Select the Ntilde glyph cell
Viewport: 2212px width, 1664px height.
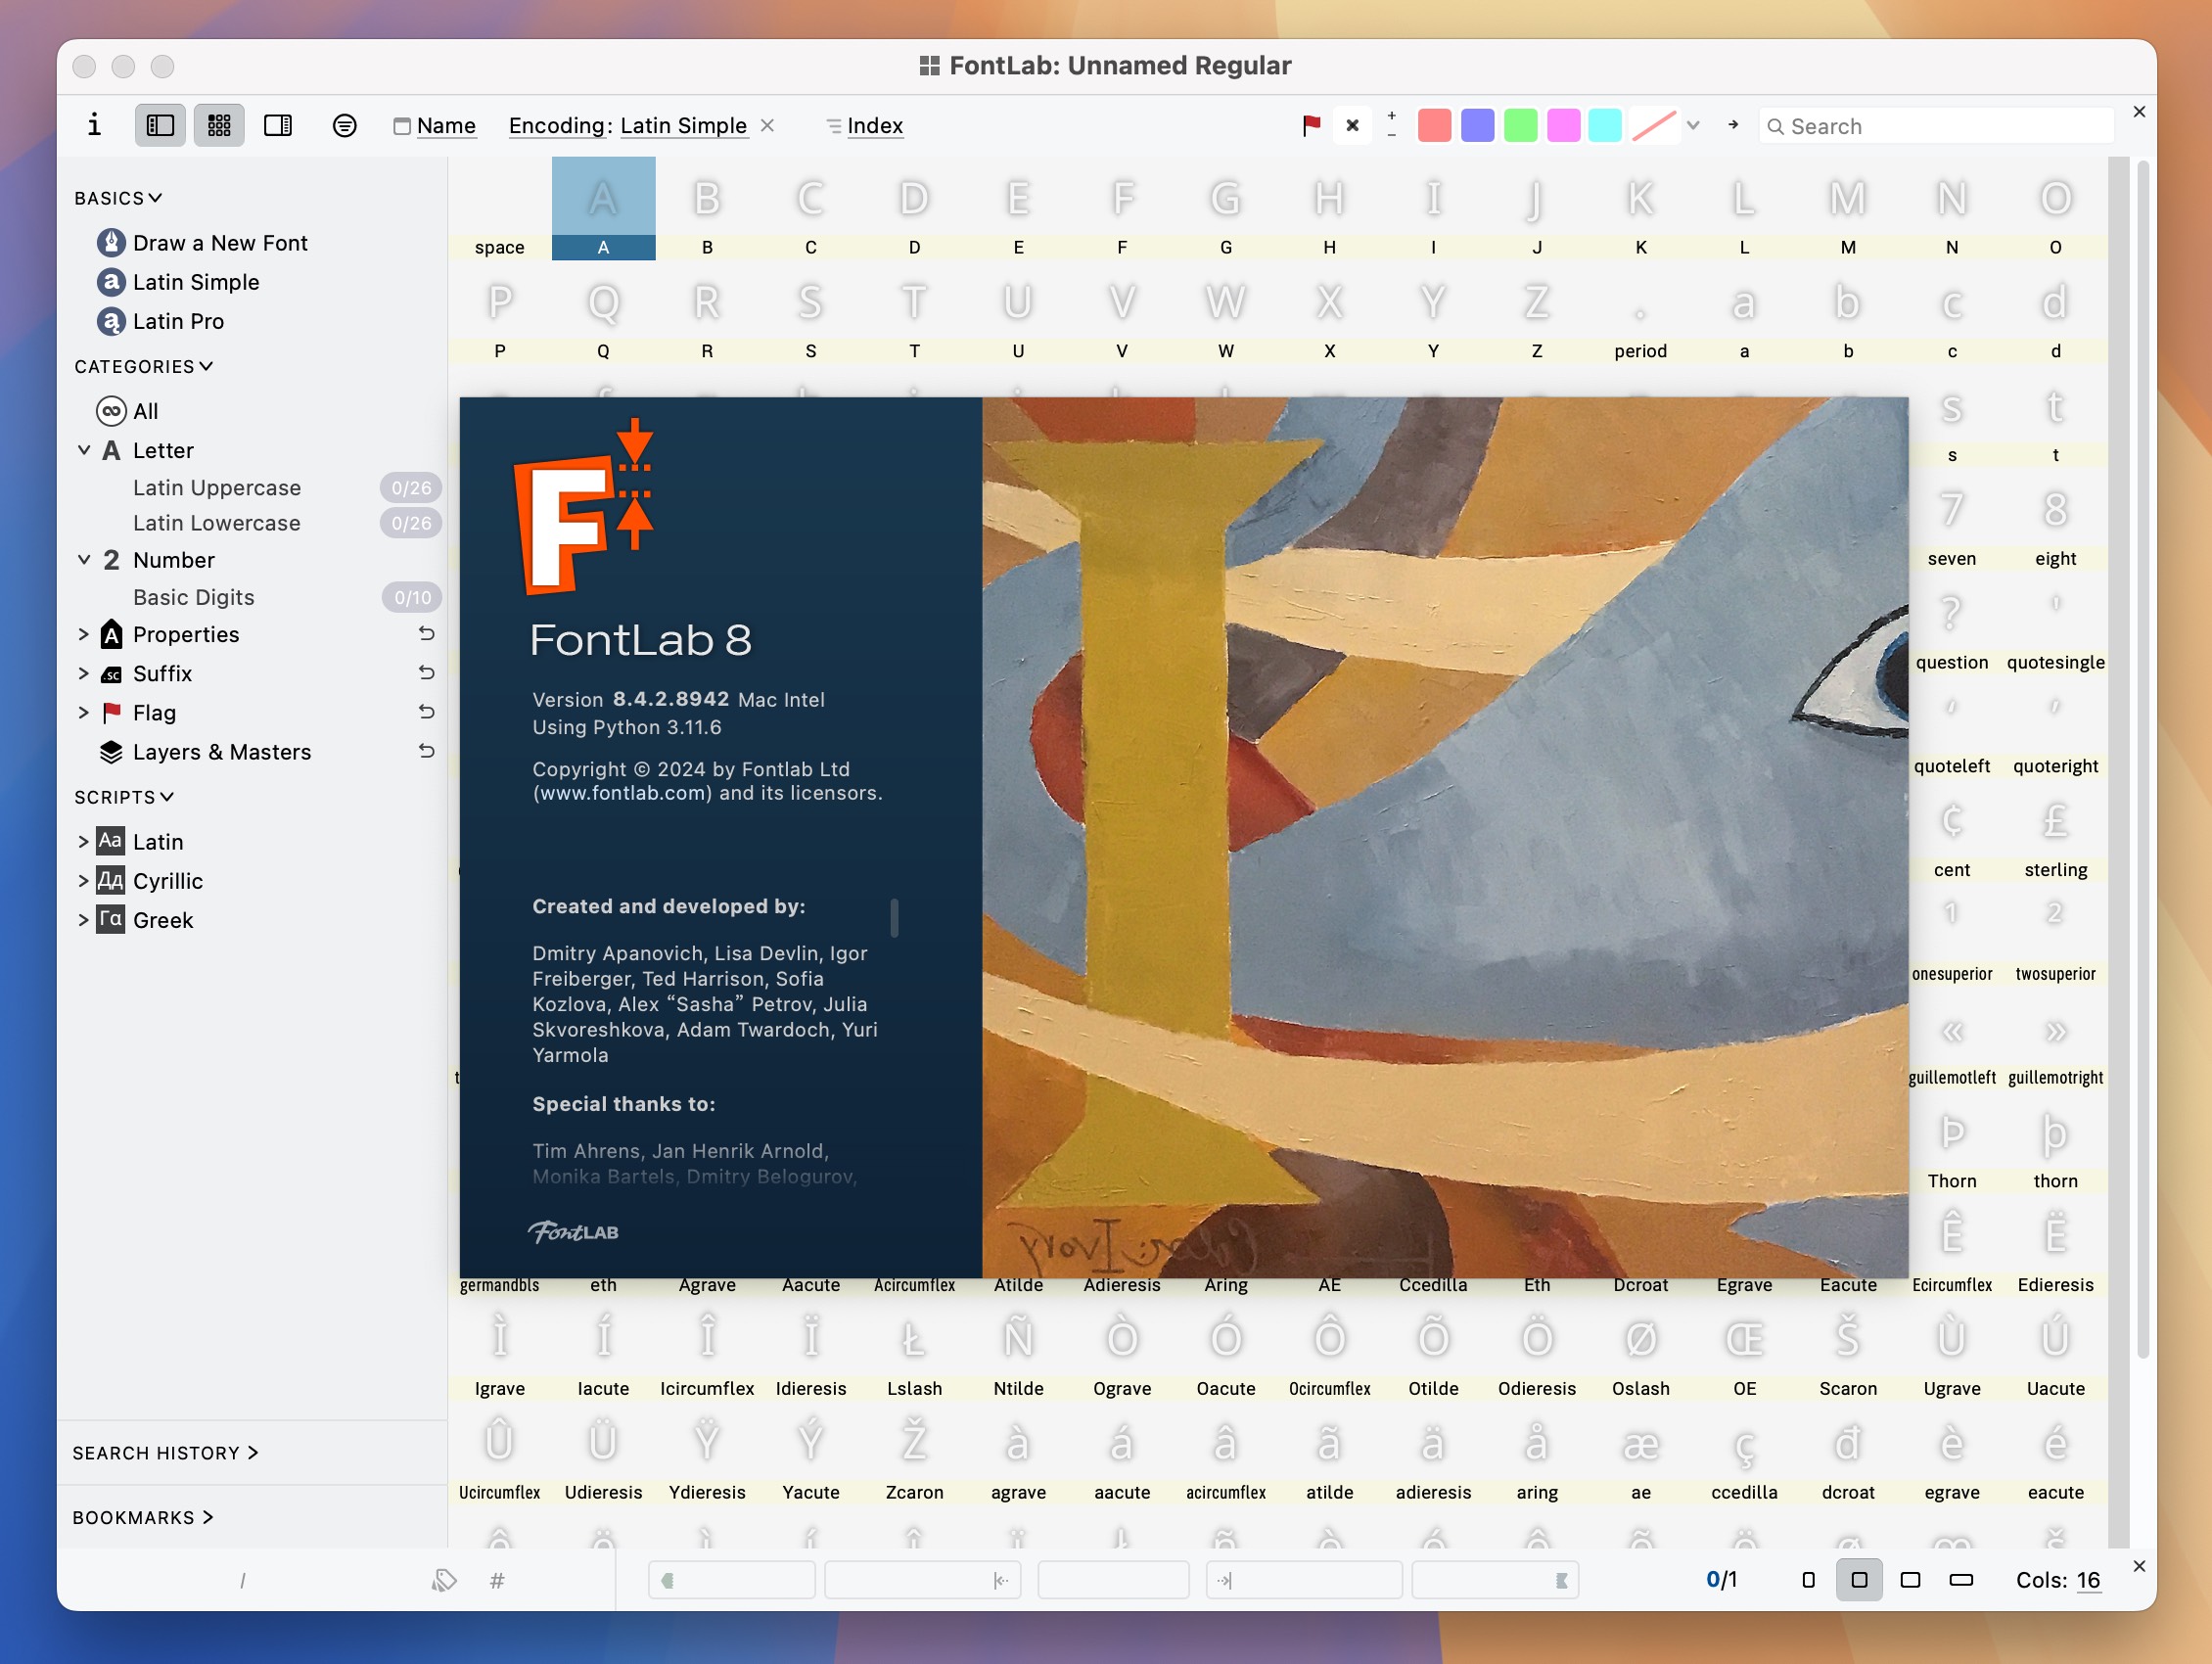1018,1350
